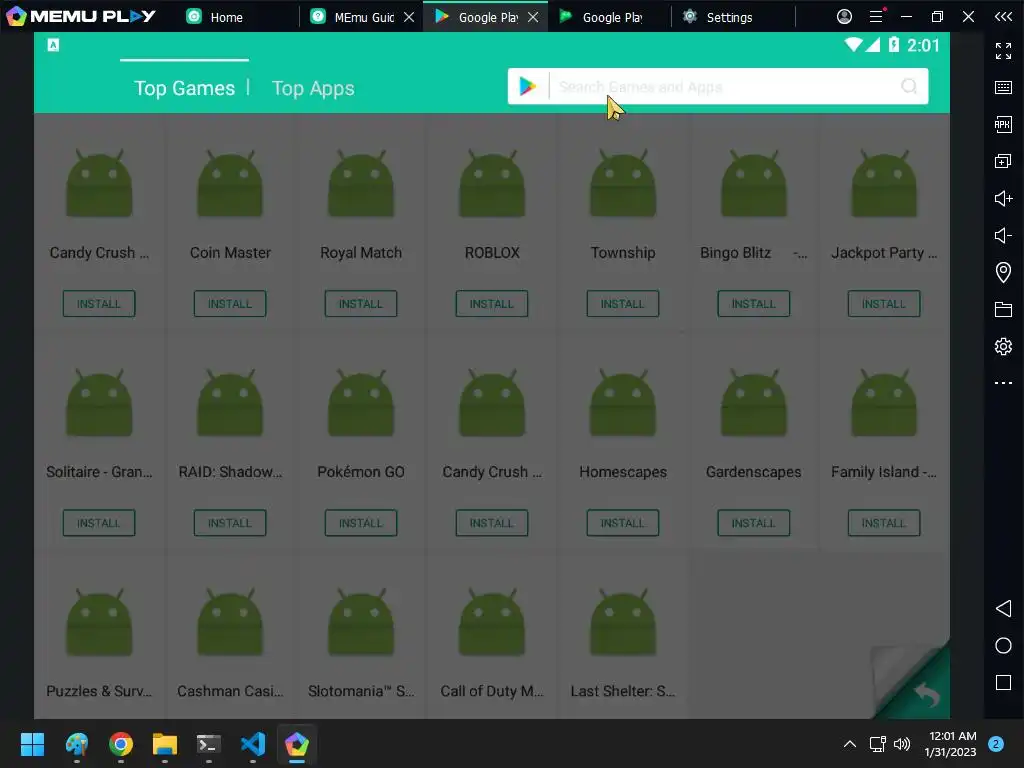The height and width of the screenshot is (768, 1024).
Task: Open the MEmu account profile icon
Action: [844, 16]
